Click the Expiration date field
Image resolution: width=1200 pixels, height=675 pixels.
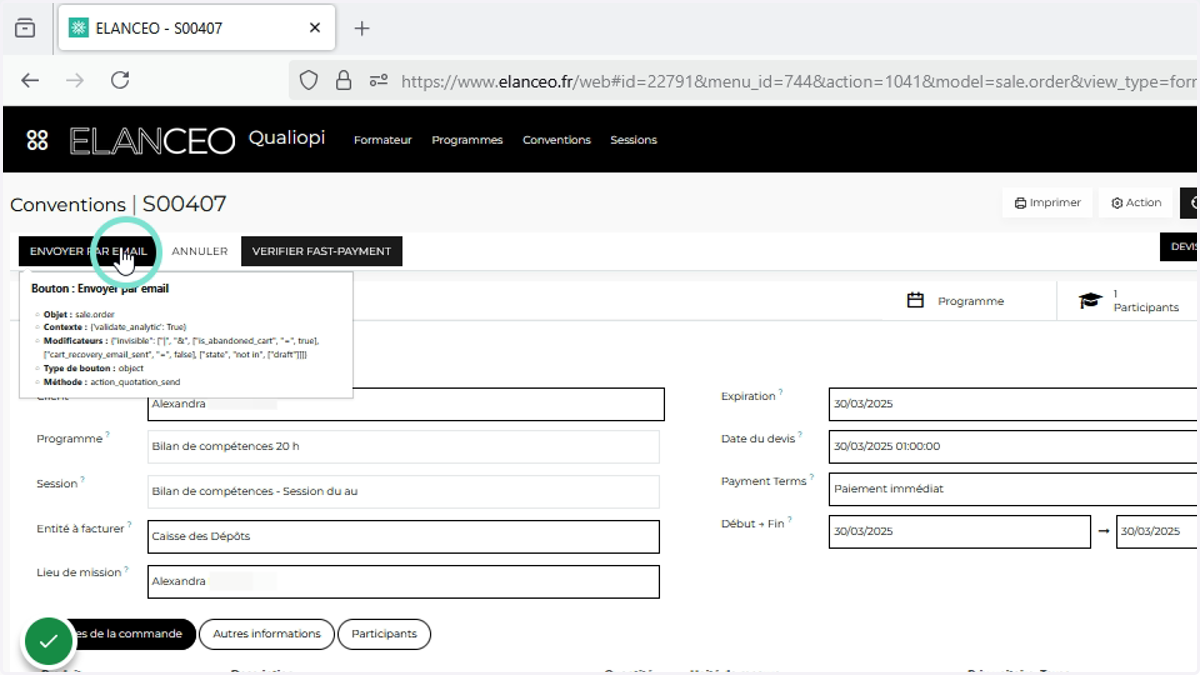1014,404
